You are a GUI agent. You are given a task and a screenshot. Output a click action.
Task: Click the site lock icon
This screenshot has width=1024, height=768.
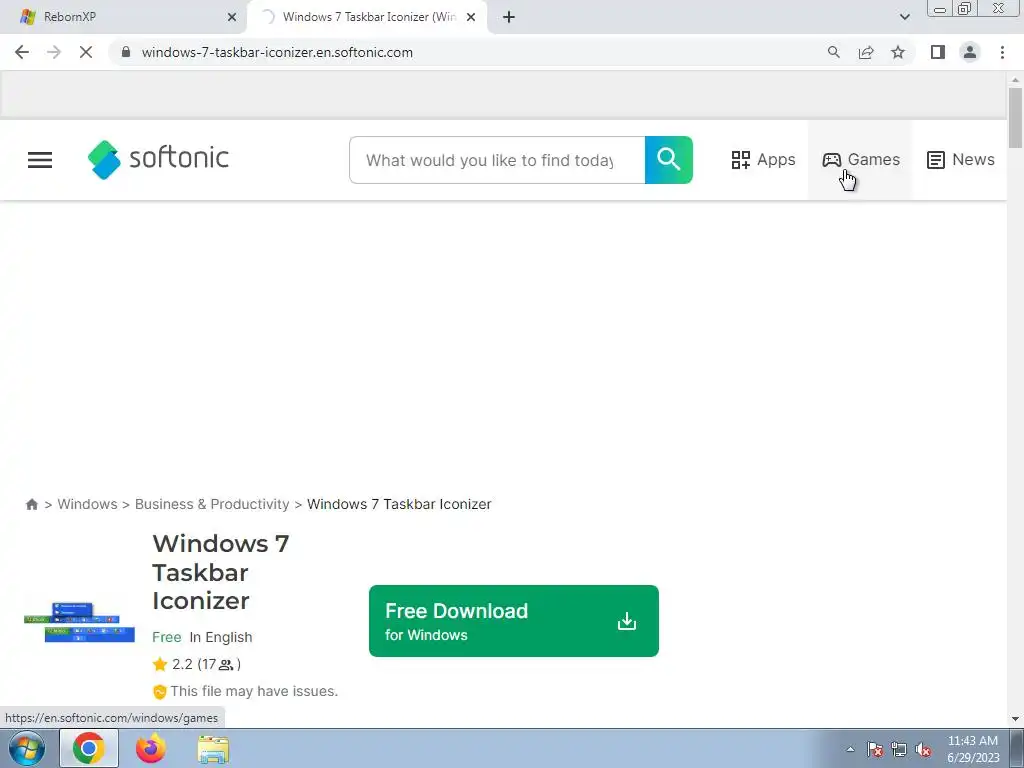[126, 52]
